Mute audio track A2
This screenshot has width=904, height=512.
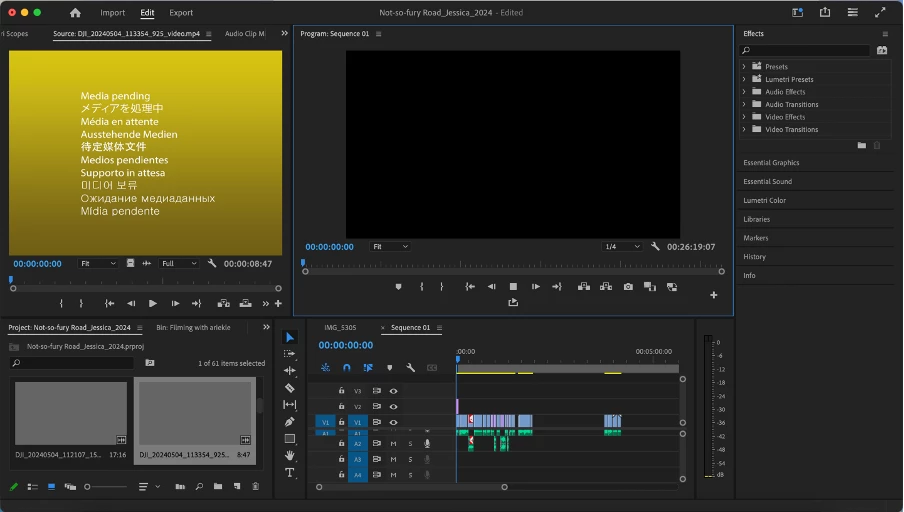pos(393,443)
